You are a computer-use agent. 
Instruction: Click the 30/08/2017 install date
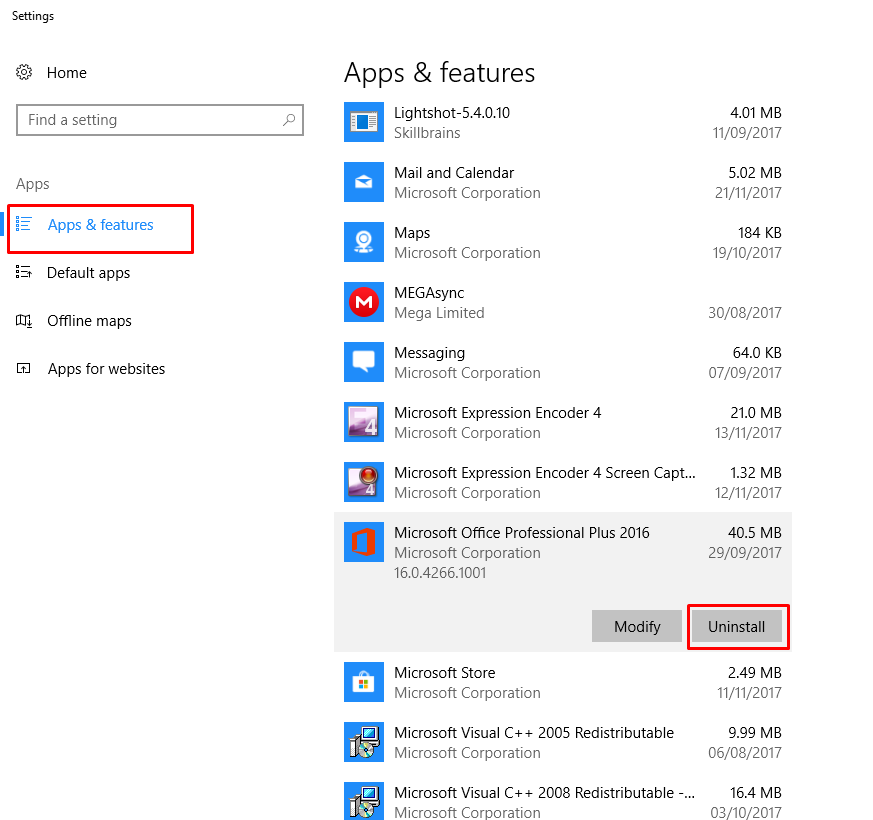(x=744, y=313)
